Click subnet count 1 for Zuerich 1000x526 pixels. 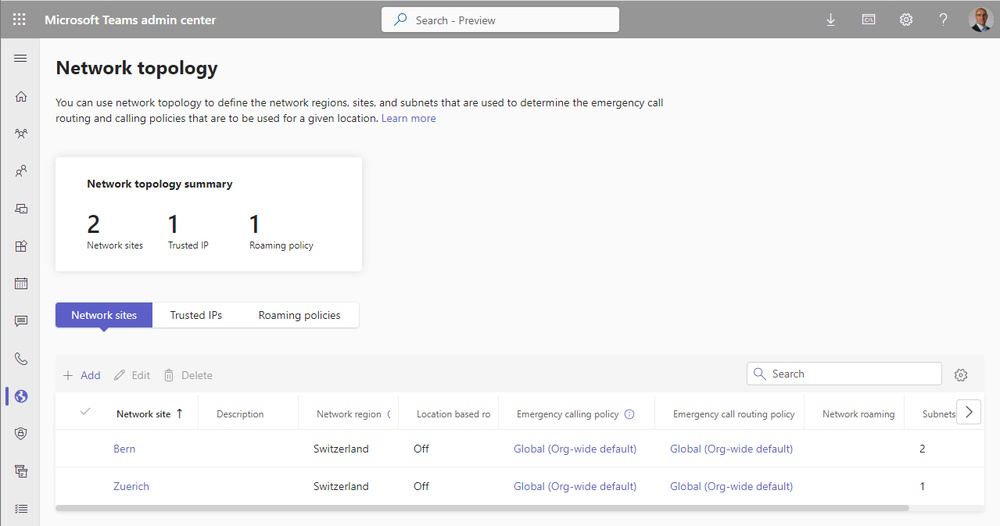[x=922, y=486]
